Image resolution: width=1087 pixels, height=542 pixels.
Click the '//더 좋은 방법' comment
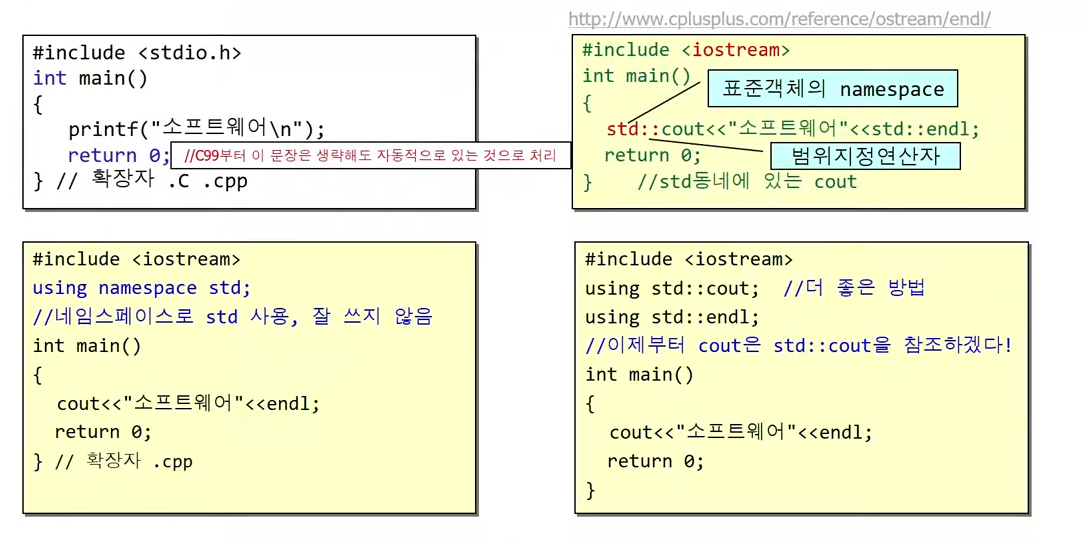coord(854,288)
